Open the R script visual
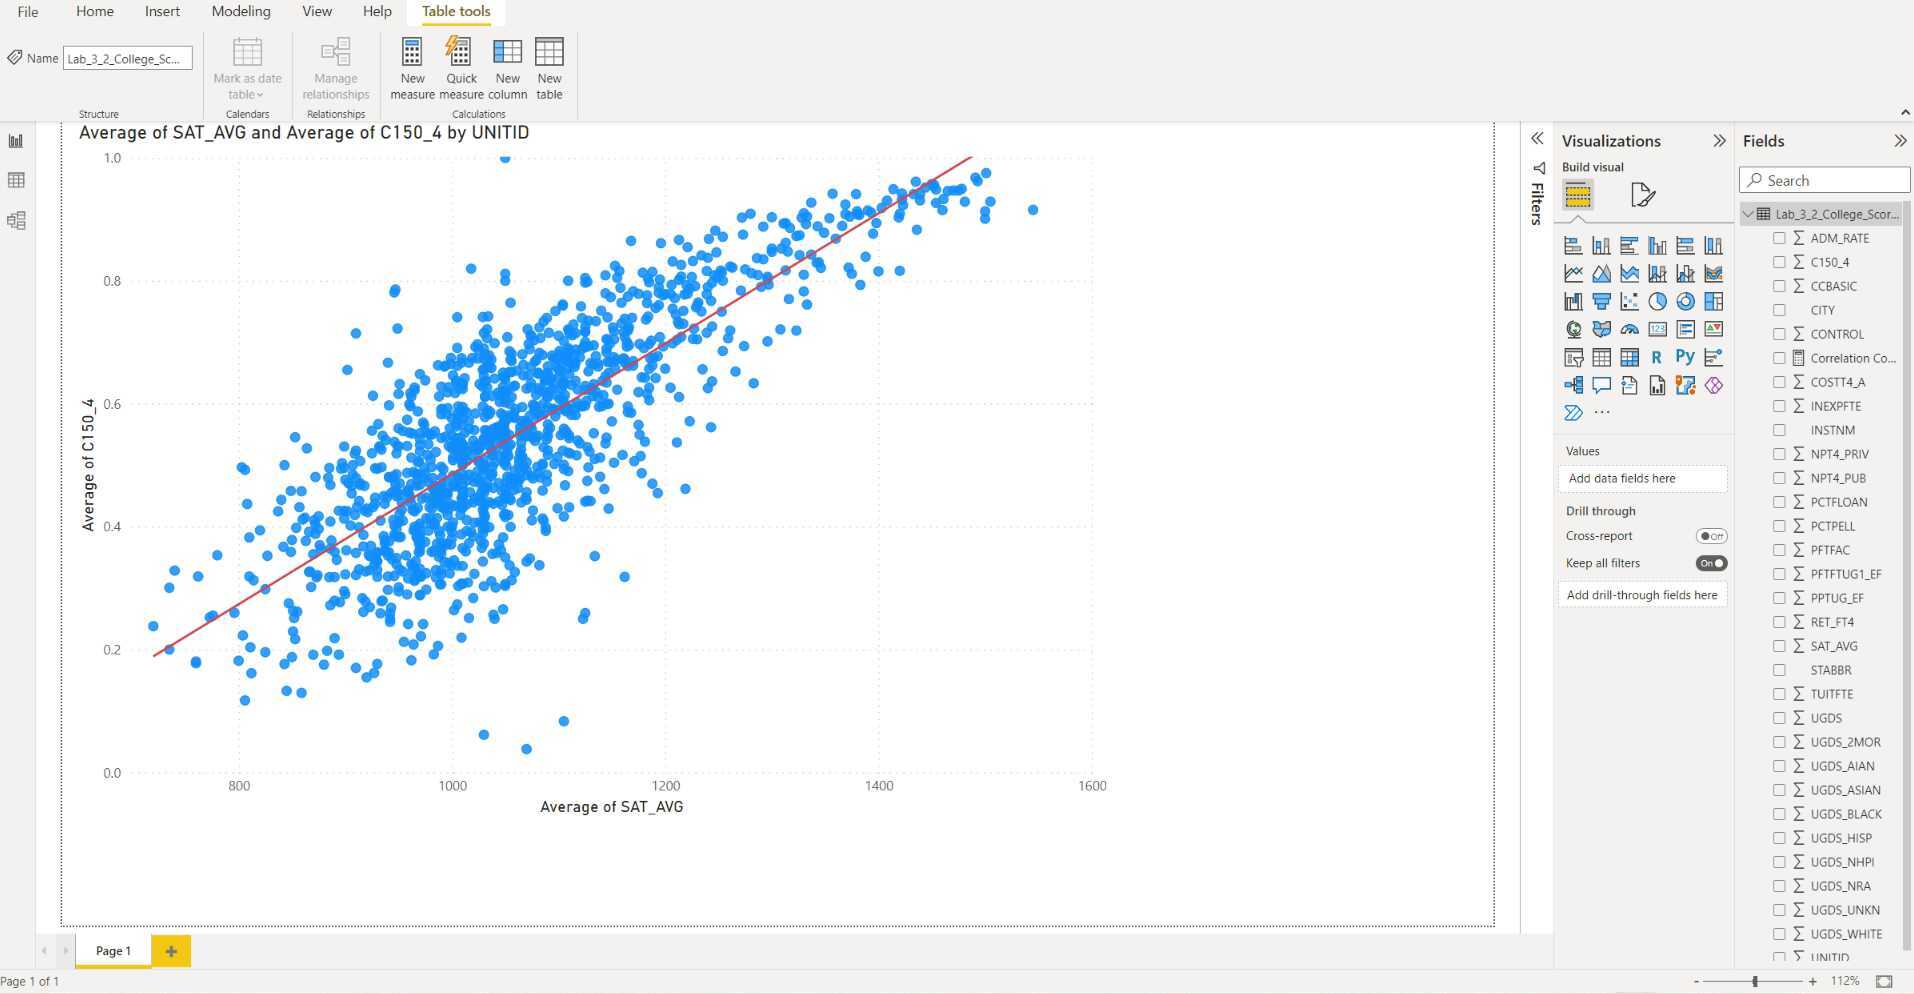The width and height of the screenshot is (1914, 994). pos(1657,356)
